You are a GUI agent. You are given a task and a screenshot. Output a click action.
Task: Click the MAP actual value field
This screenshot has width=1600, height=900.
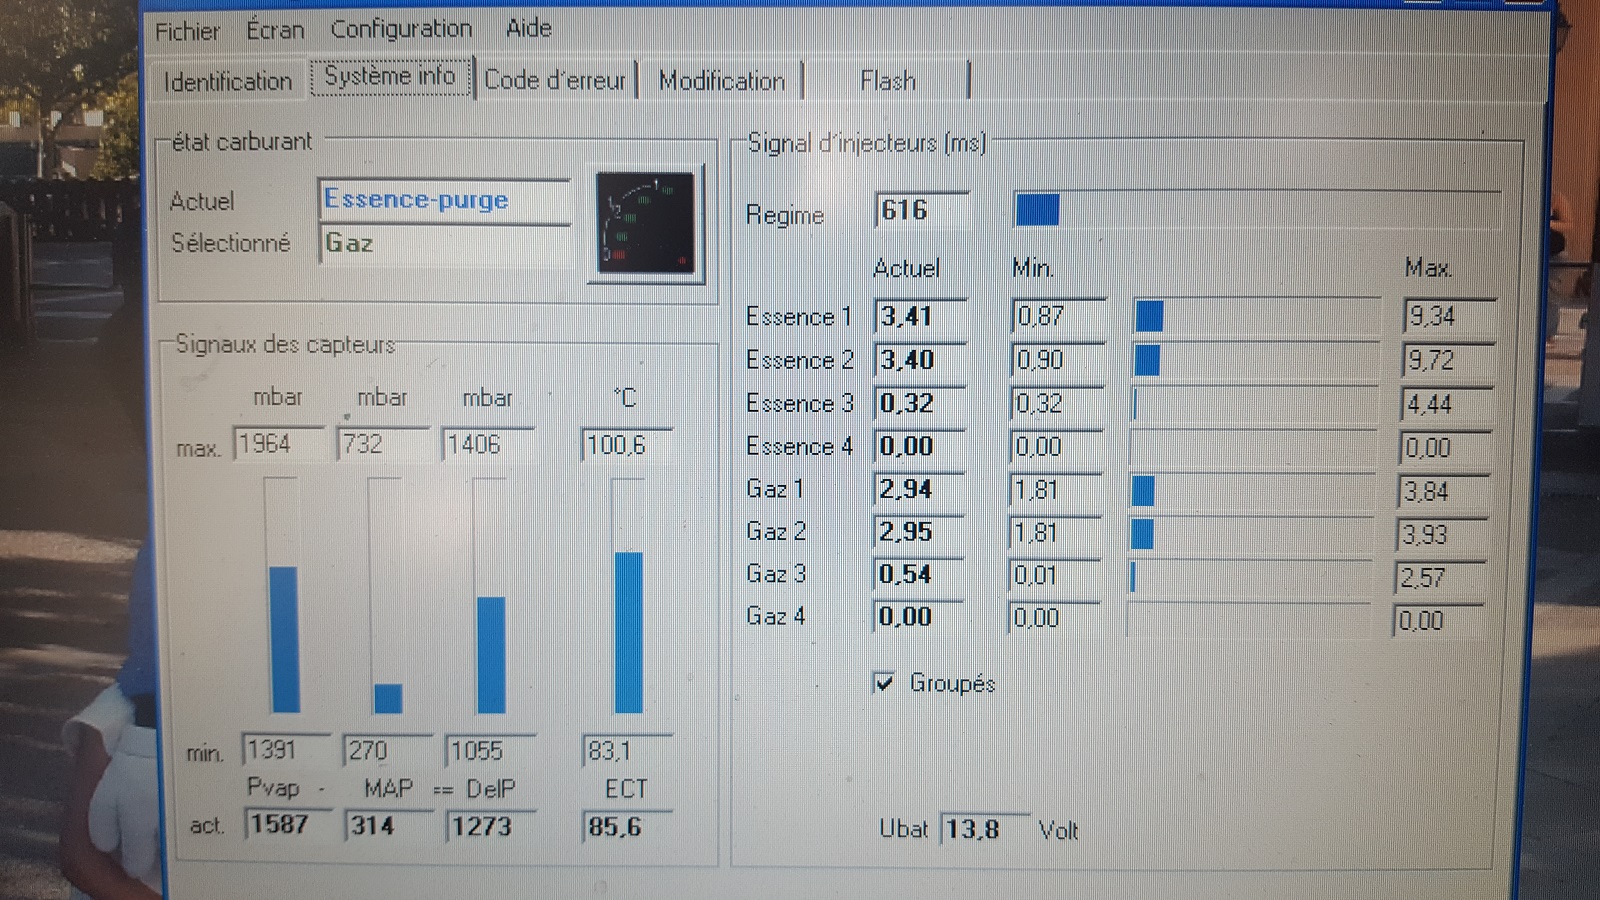(x=385, y=826)
